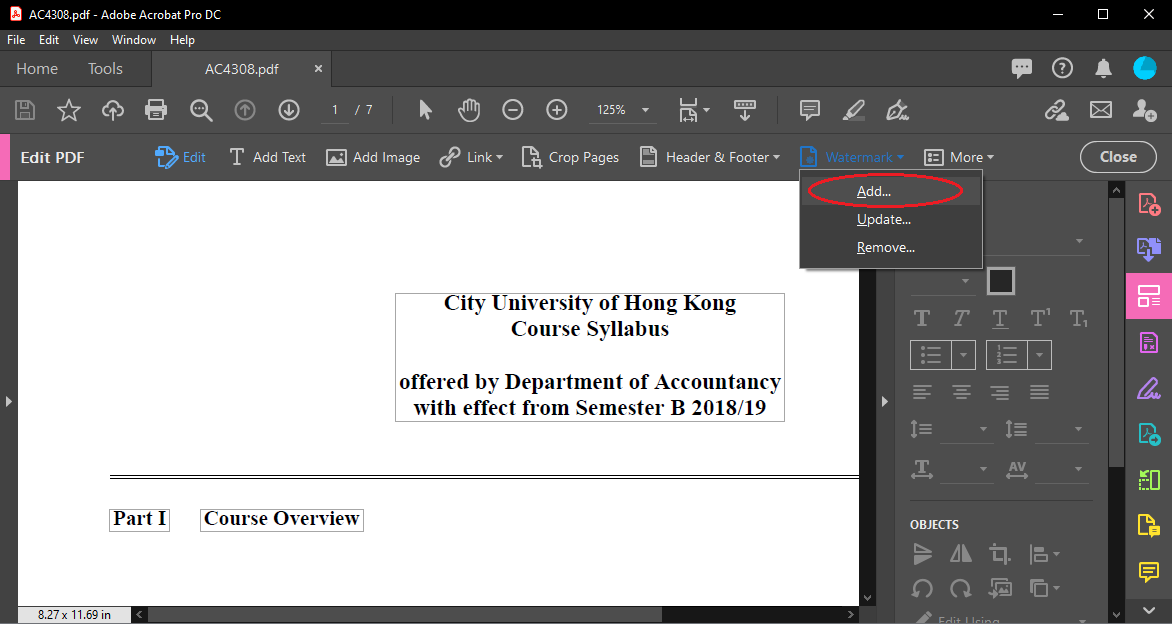Screen dimensions: 1172x624
Task: Click the Crop Pages tool
Action: [570, 157]
